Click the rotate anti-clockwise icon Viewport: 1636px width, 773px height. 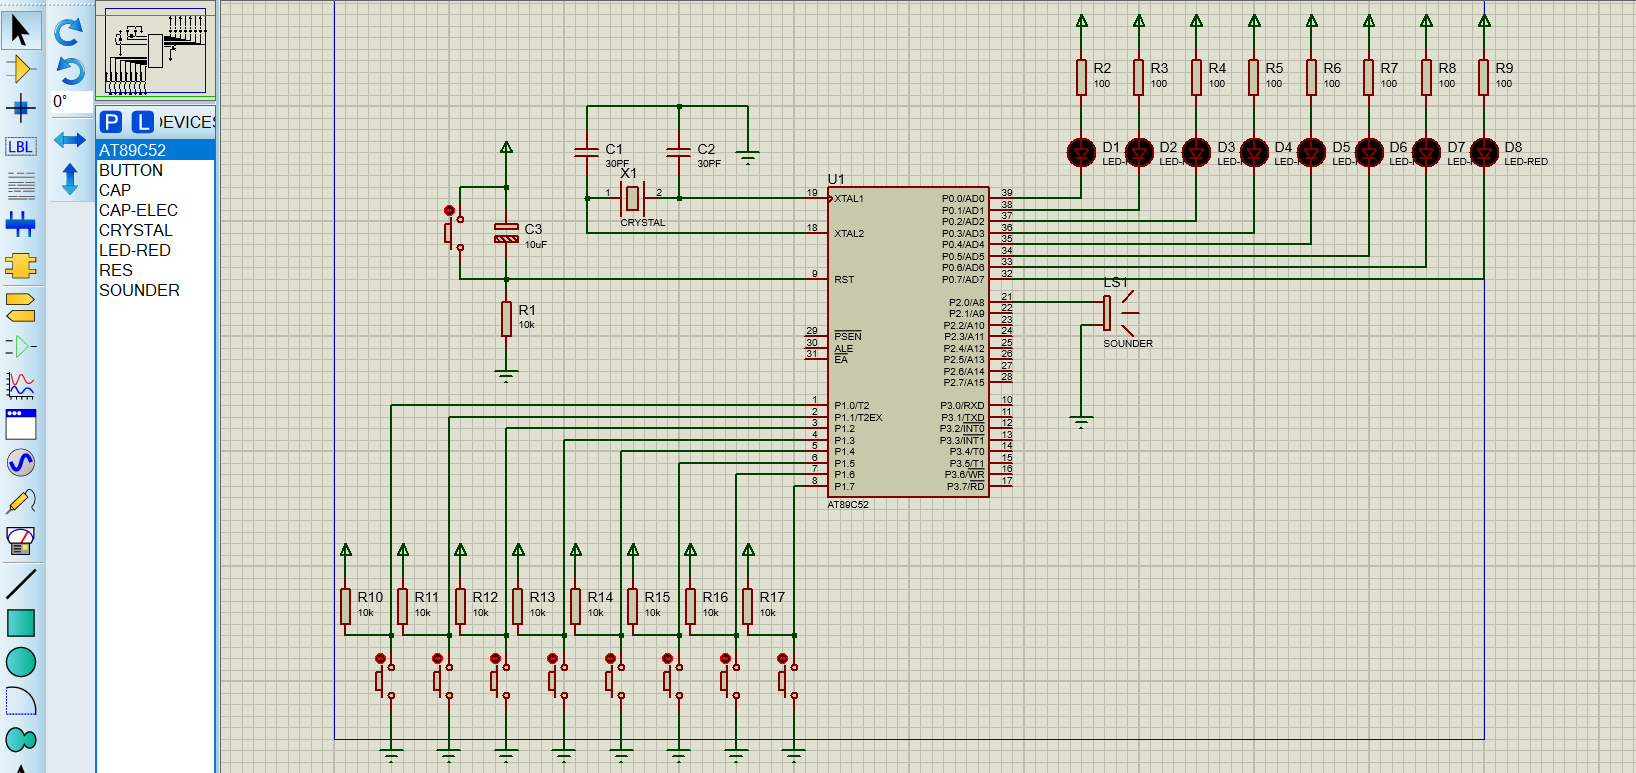(69, 70)
